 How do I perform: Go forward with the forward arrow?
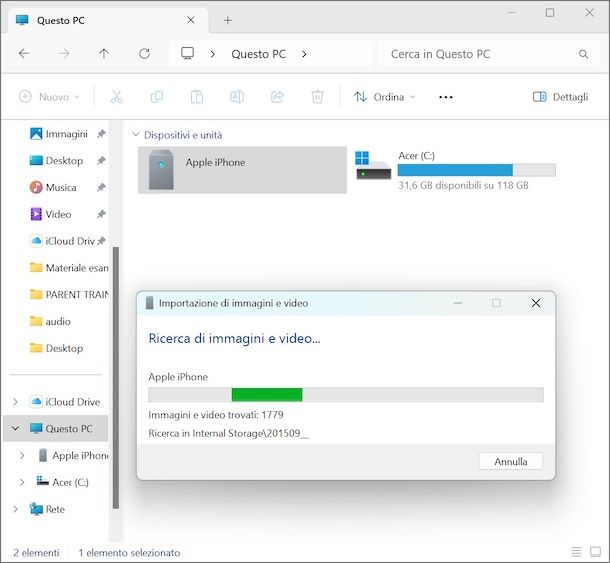pyautogui.click(x=64, y=54)
